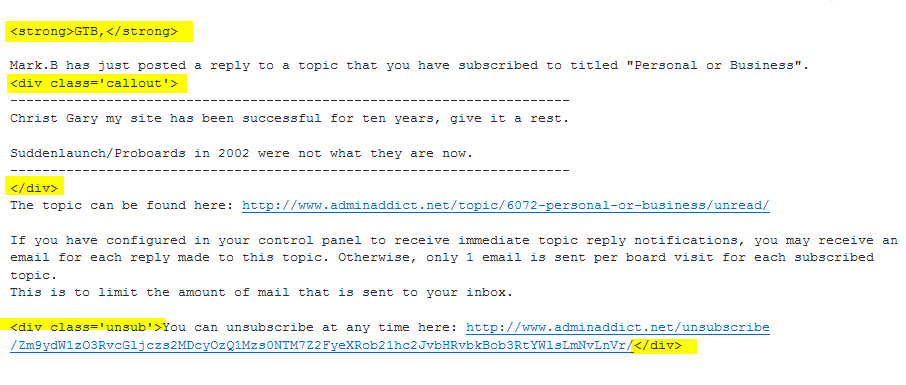
Task: Click the 'Christ Gary my site' sentence
Action: coord(289,119)
